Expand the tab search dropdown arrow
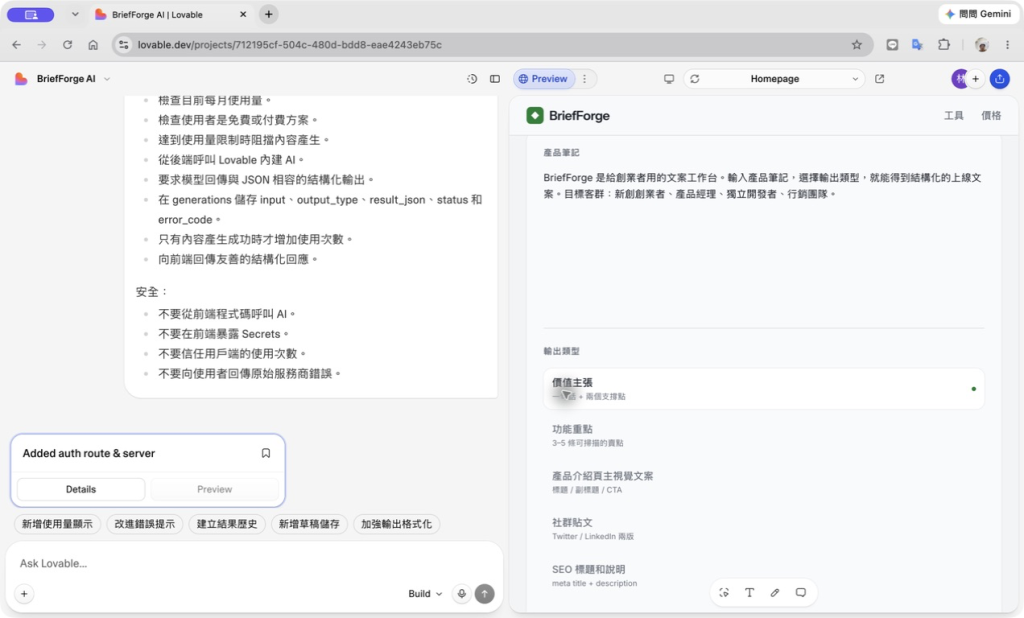 [75, 14]
